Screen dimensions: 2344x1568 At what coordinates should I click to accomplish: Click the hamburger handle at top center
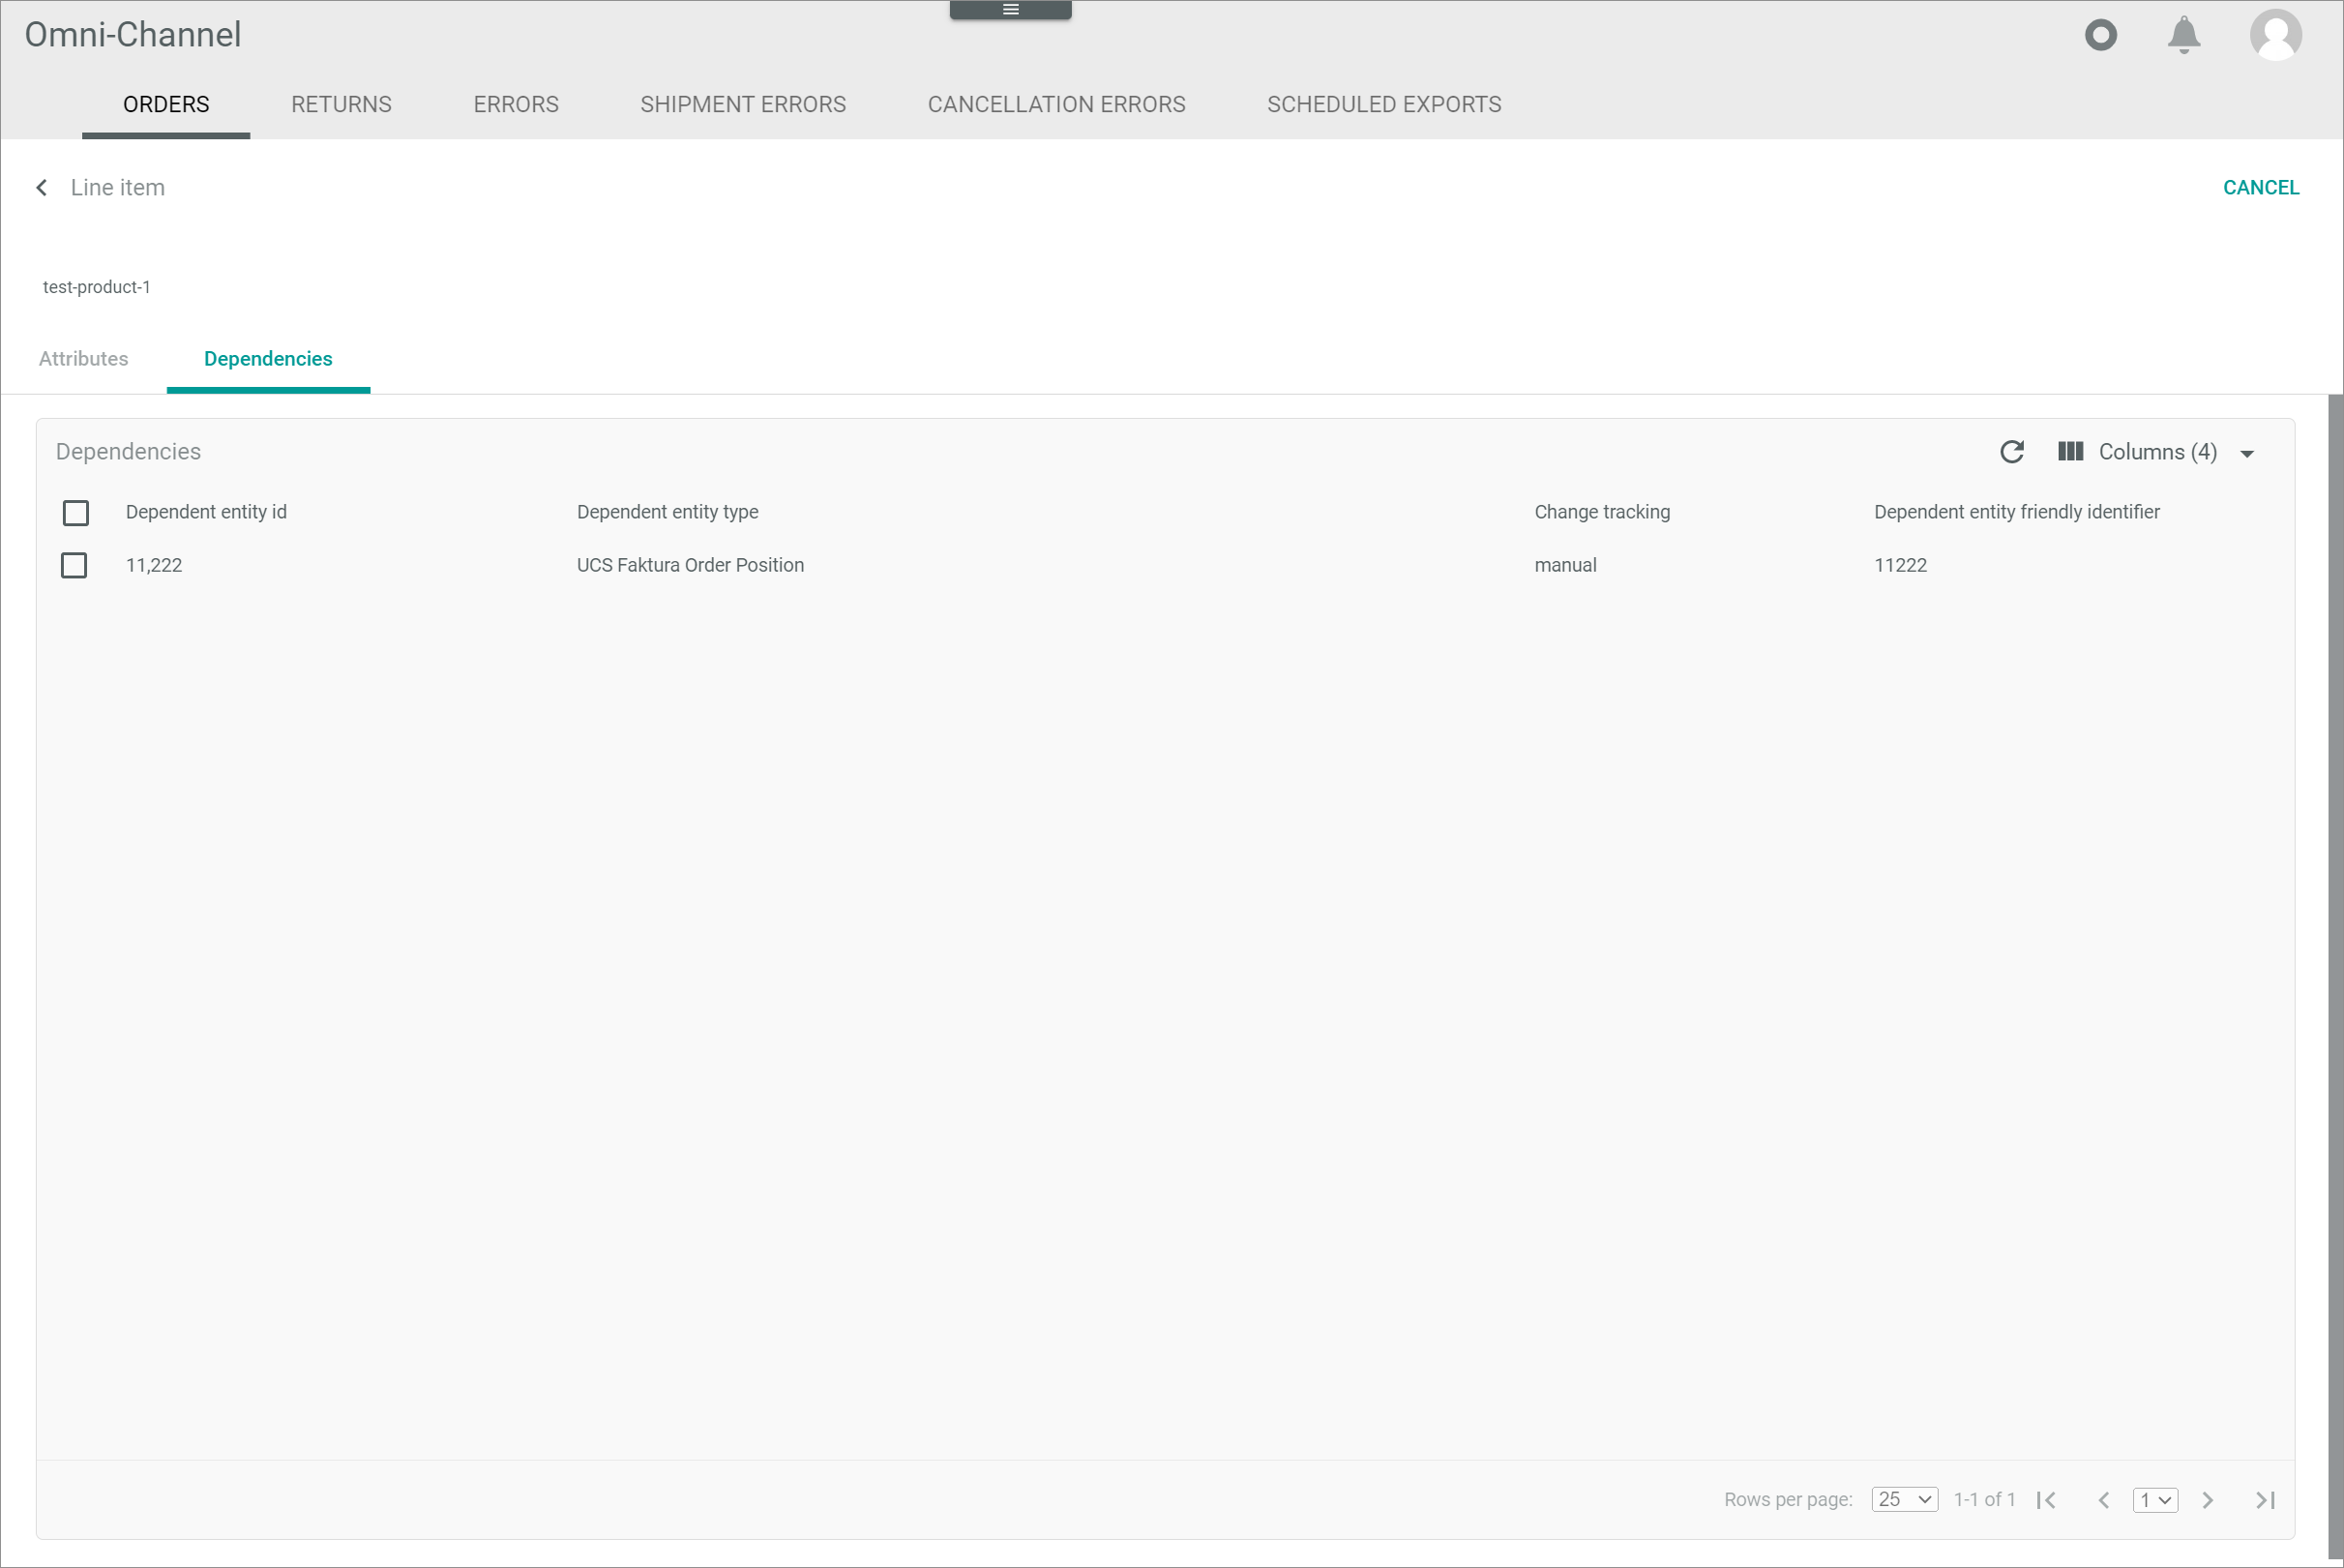coord(1010,9)
